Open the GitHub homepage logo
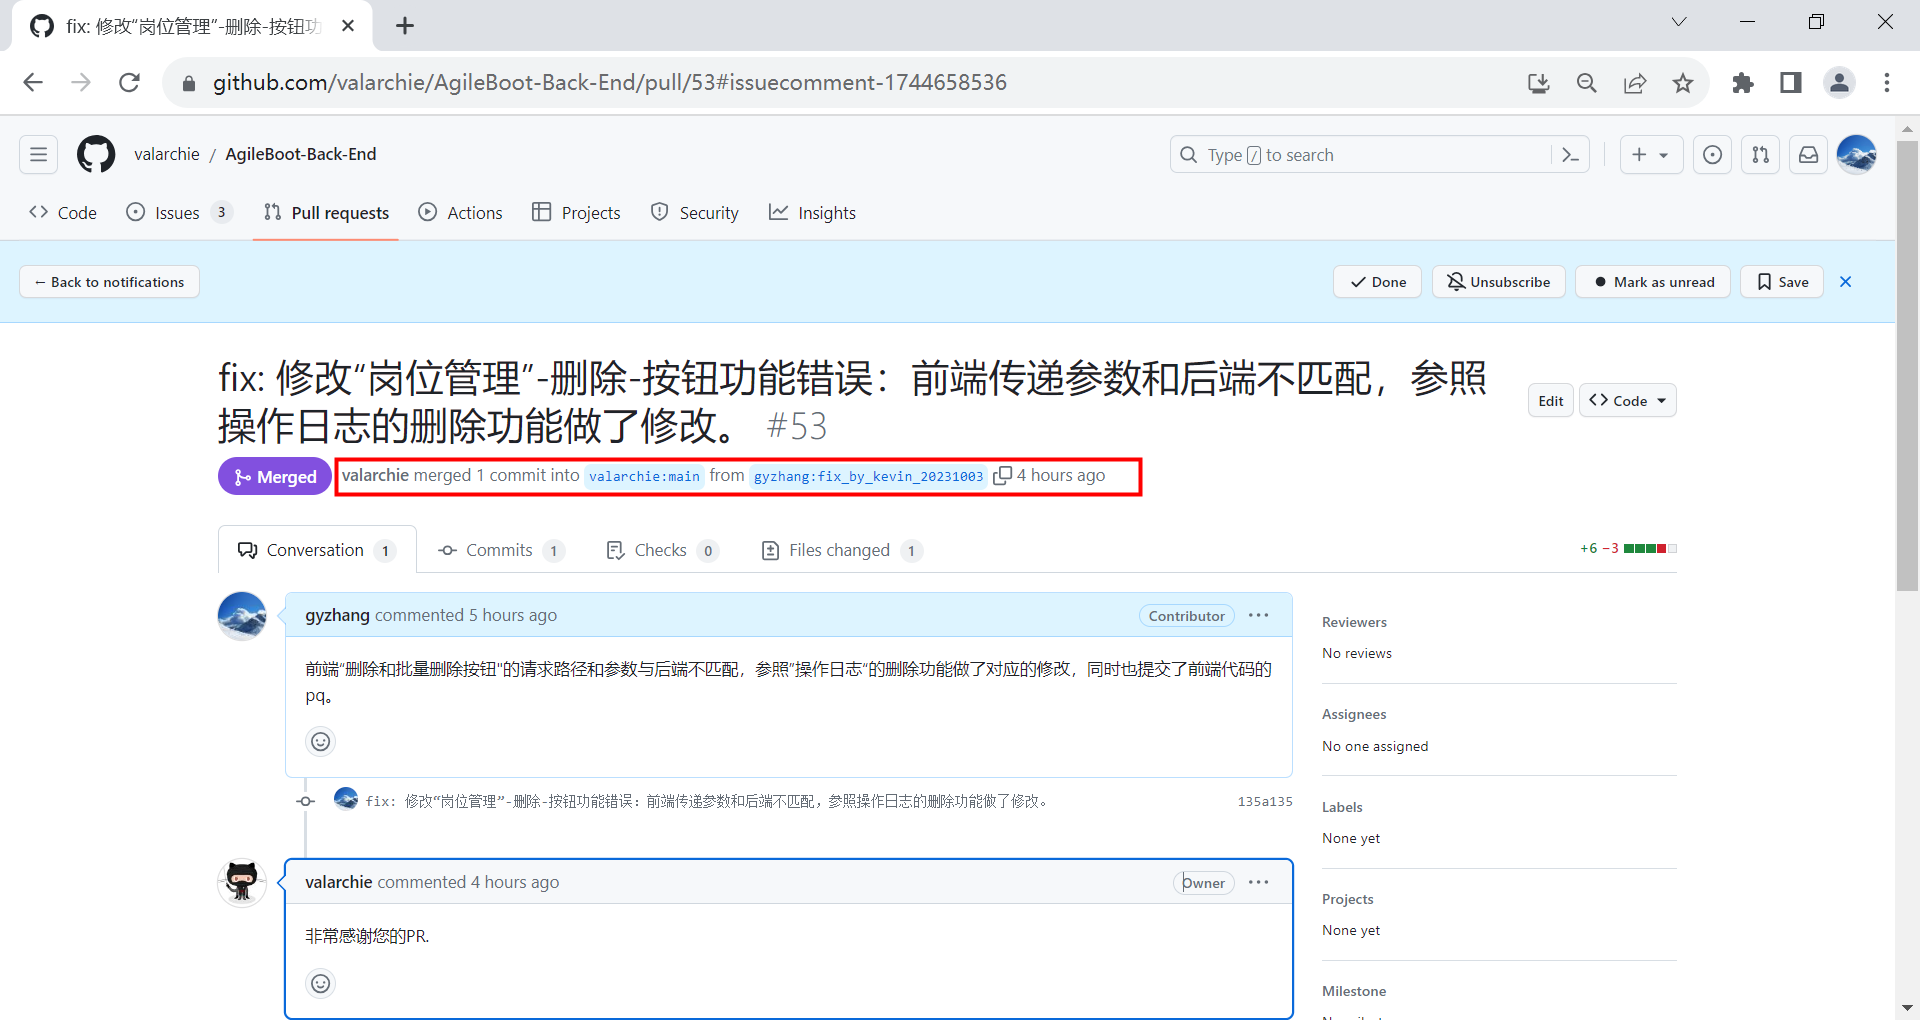 point(96,155)
